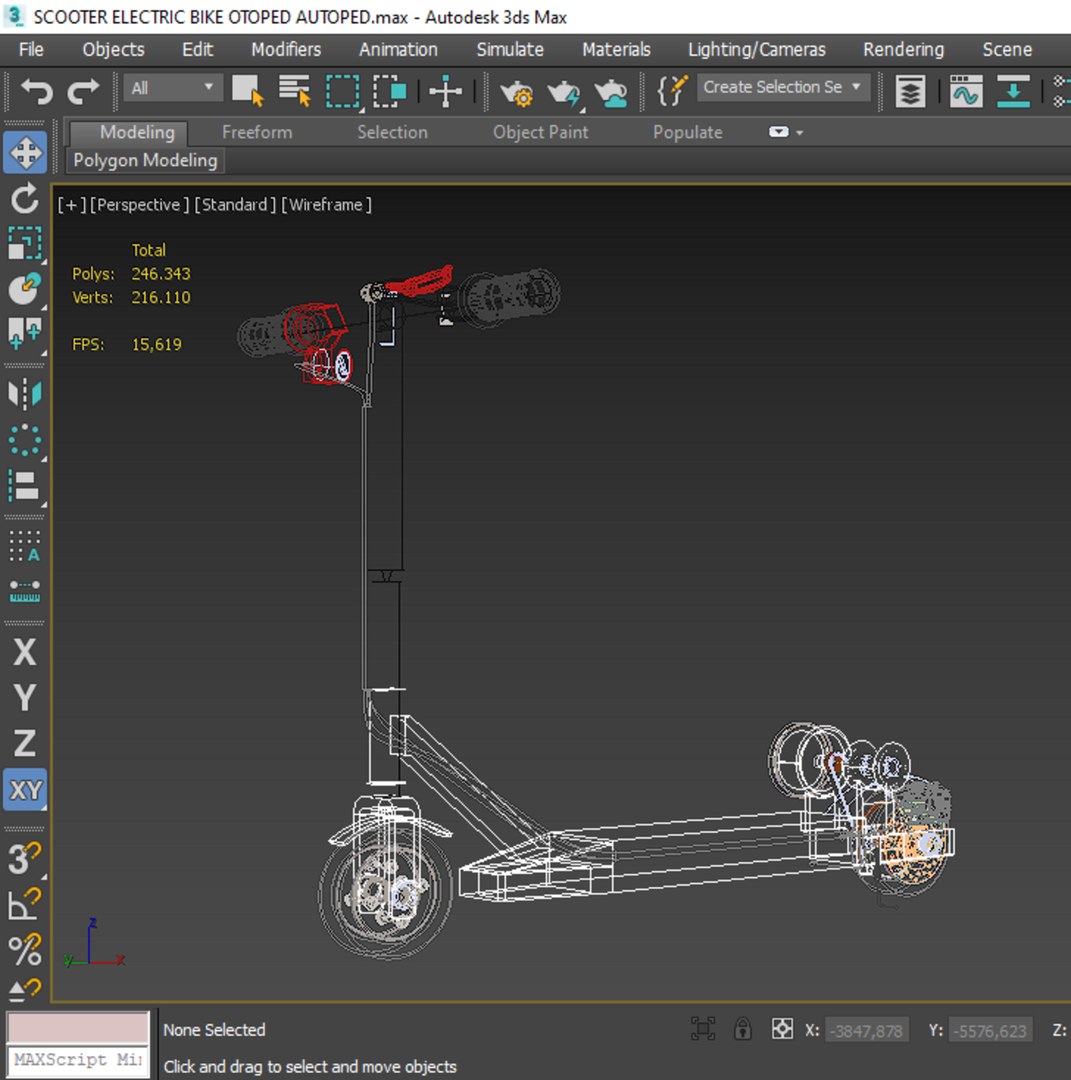Open the All selection filter dropdown
The image size is (1071, 1080).
coord(173,88)
